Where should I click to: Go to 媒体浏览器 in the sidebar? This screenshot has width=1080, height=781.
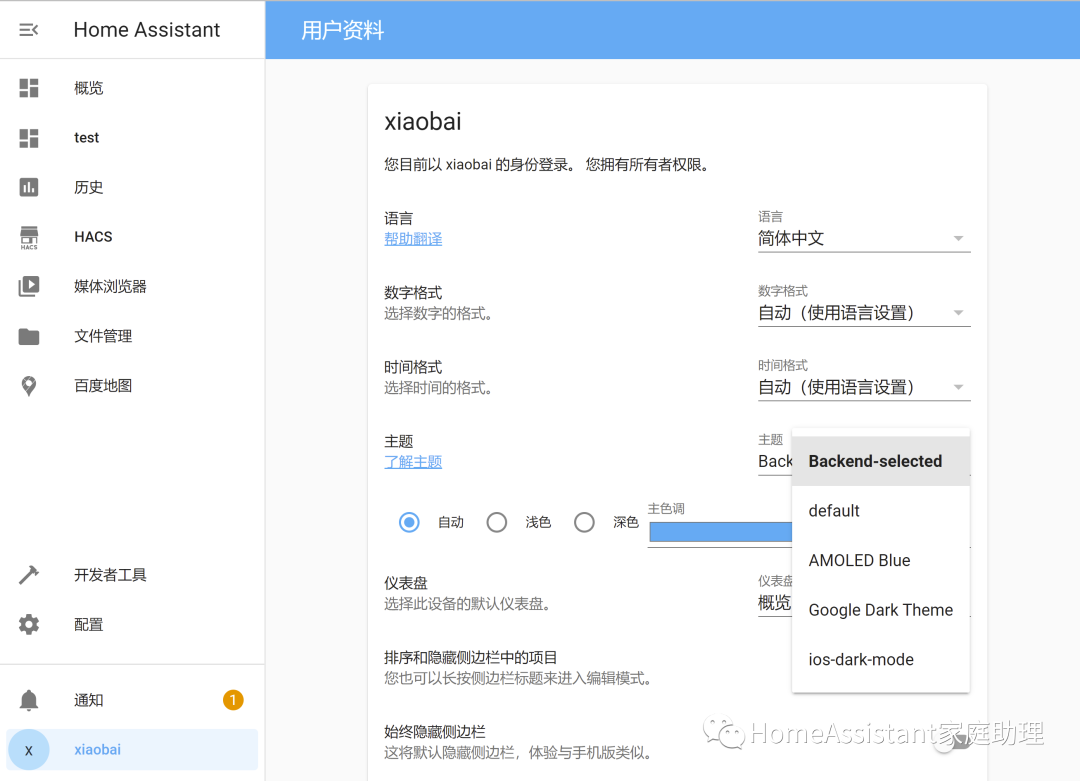click(x=132, y=287)
